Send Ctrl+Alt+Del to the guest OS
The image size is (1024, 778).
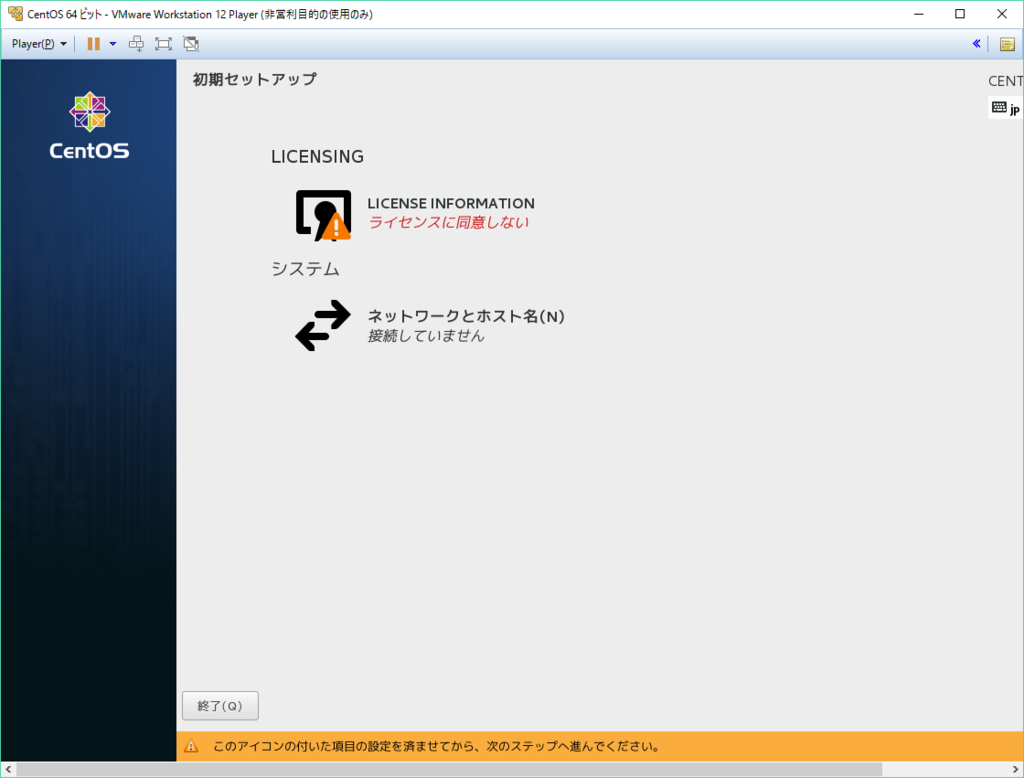click(x=135, y=43)
